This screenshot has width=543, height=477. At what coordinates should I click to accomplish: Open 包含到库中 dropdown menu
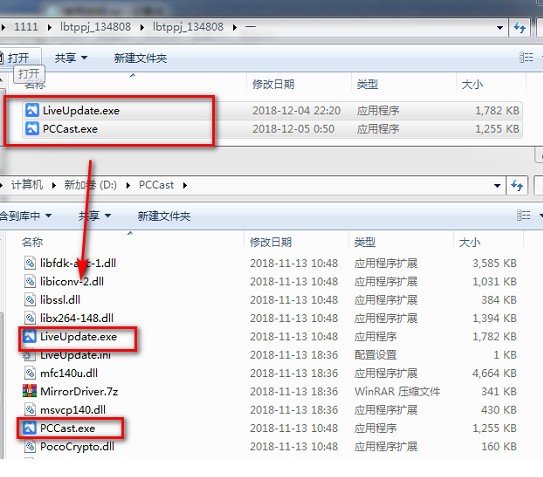(x=25, y=216)
